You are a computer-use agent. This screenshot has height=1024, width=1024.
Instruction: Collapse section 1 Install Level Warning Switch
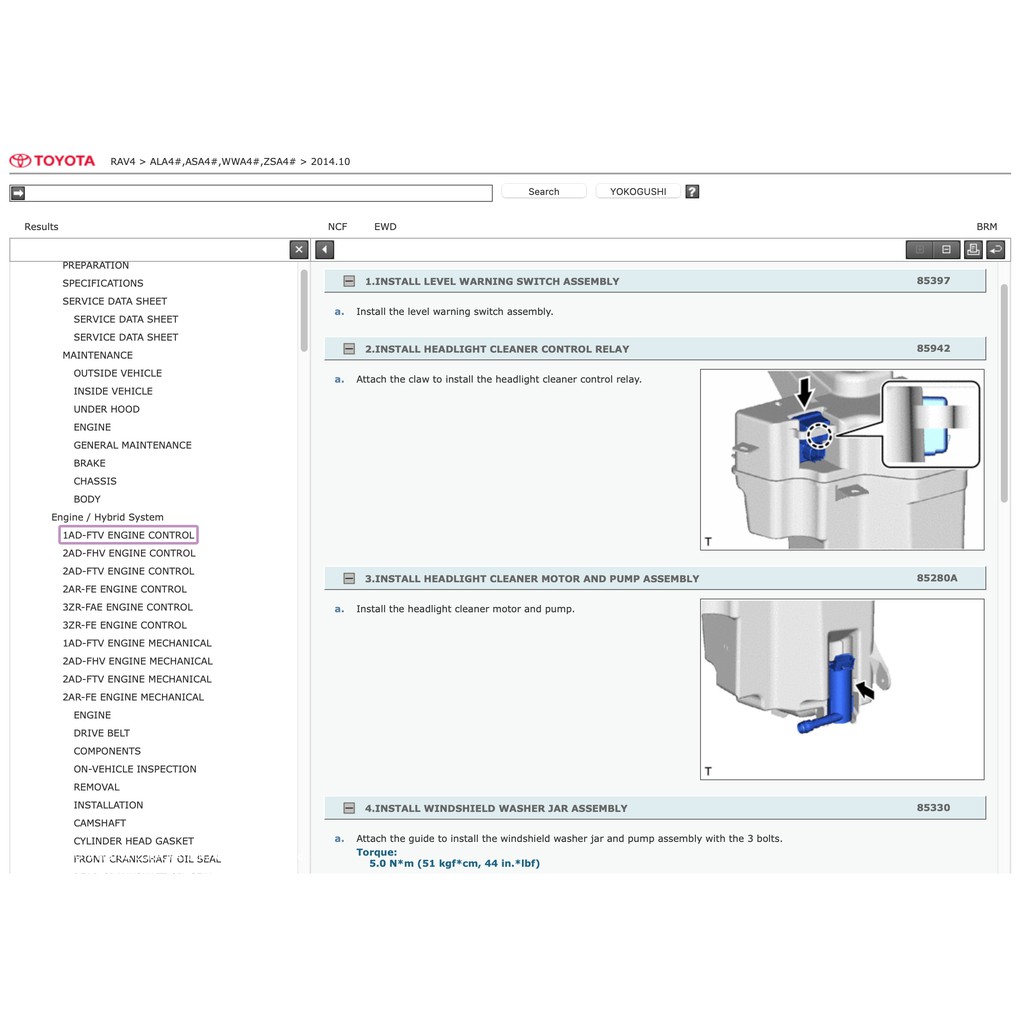click(x=349, y=282)
